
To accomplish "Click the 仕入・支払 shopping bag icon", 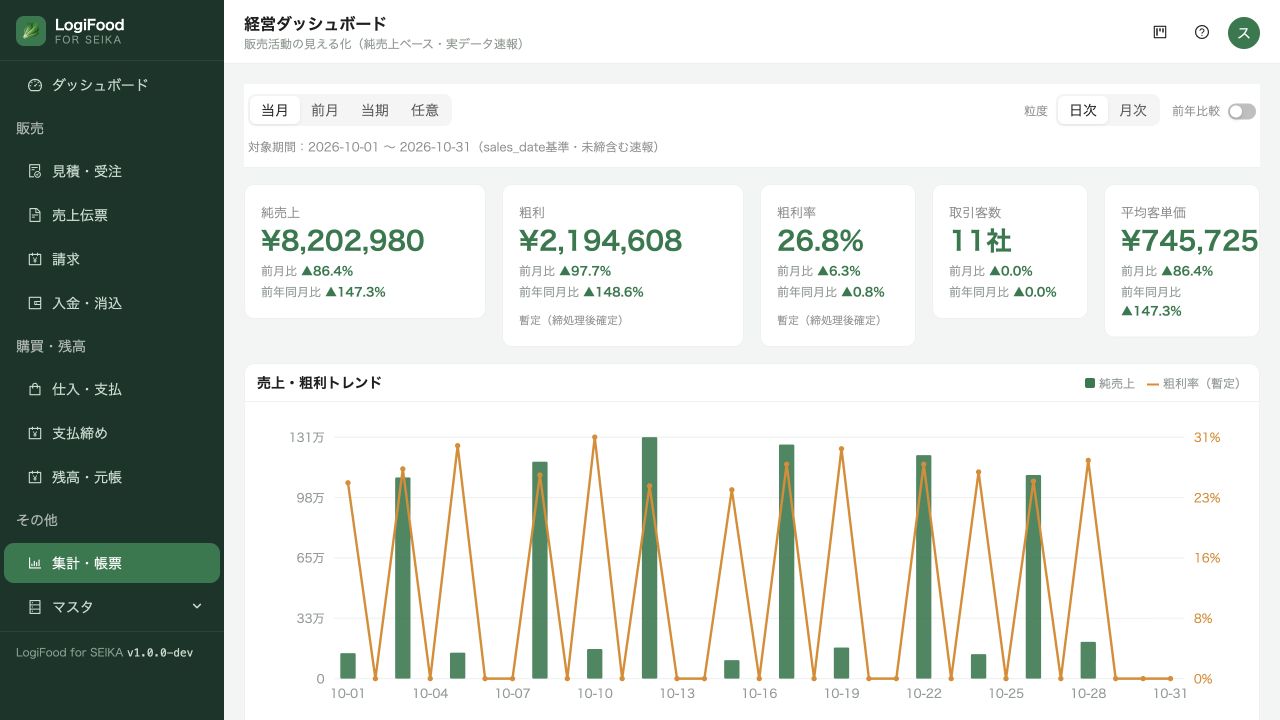I will tap(35, 389).
